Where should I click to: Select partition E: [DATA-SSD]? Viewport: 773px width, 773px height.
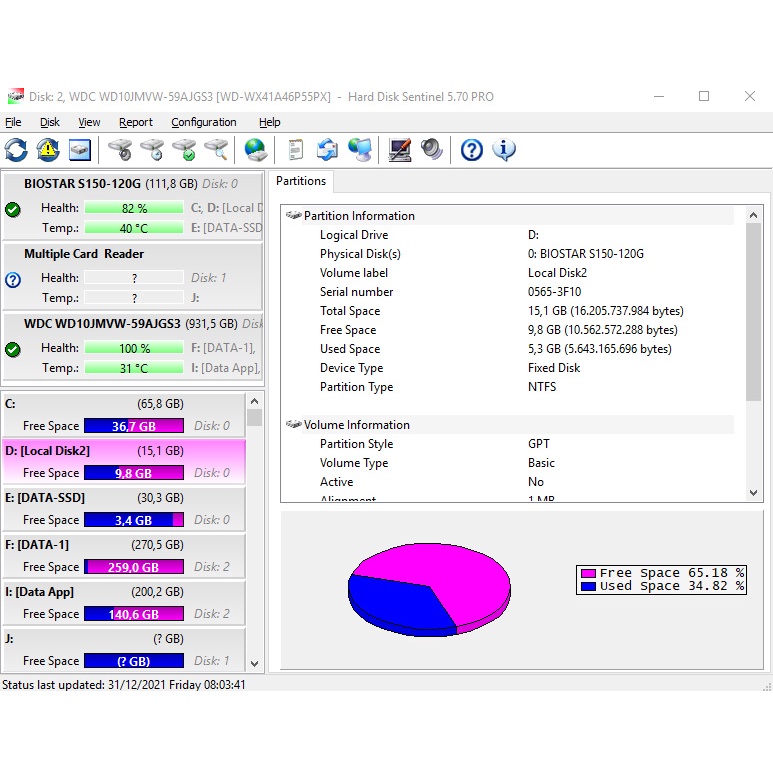coord(124,509)
